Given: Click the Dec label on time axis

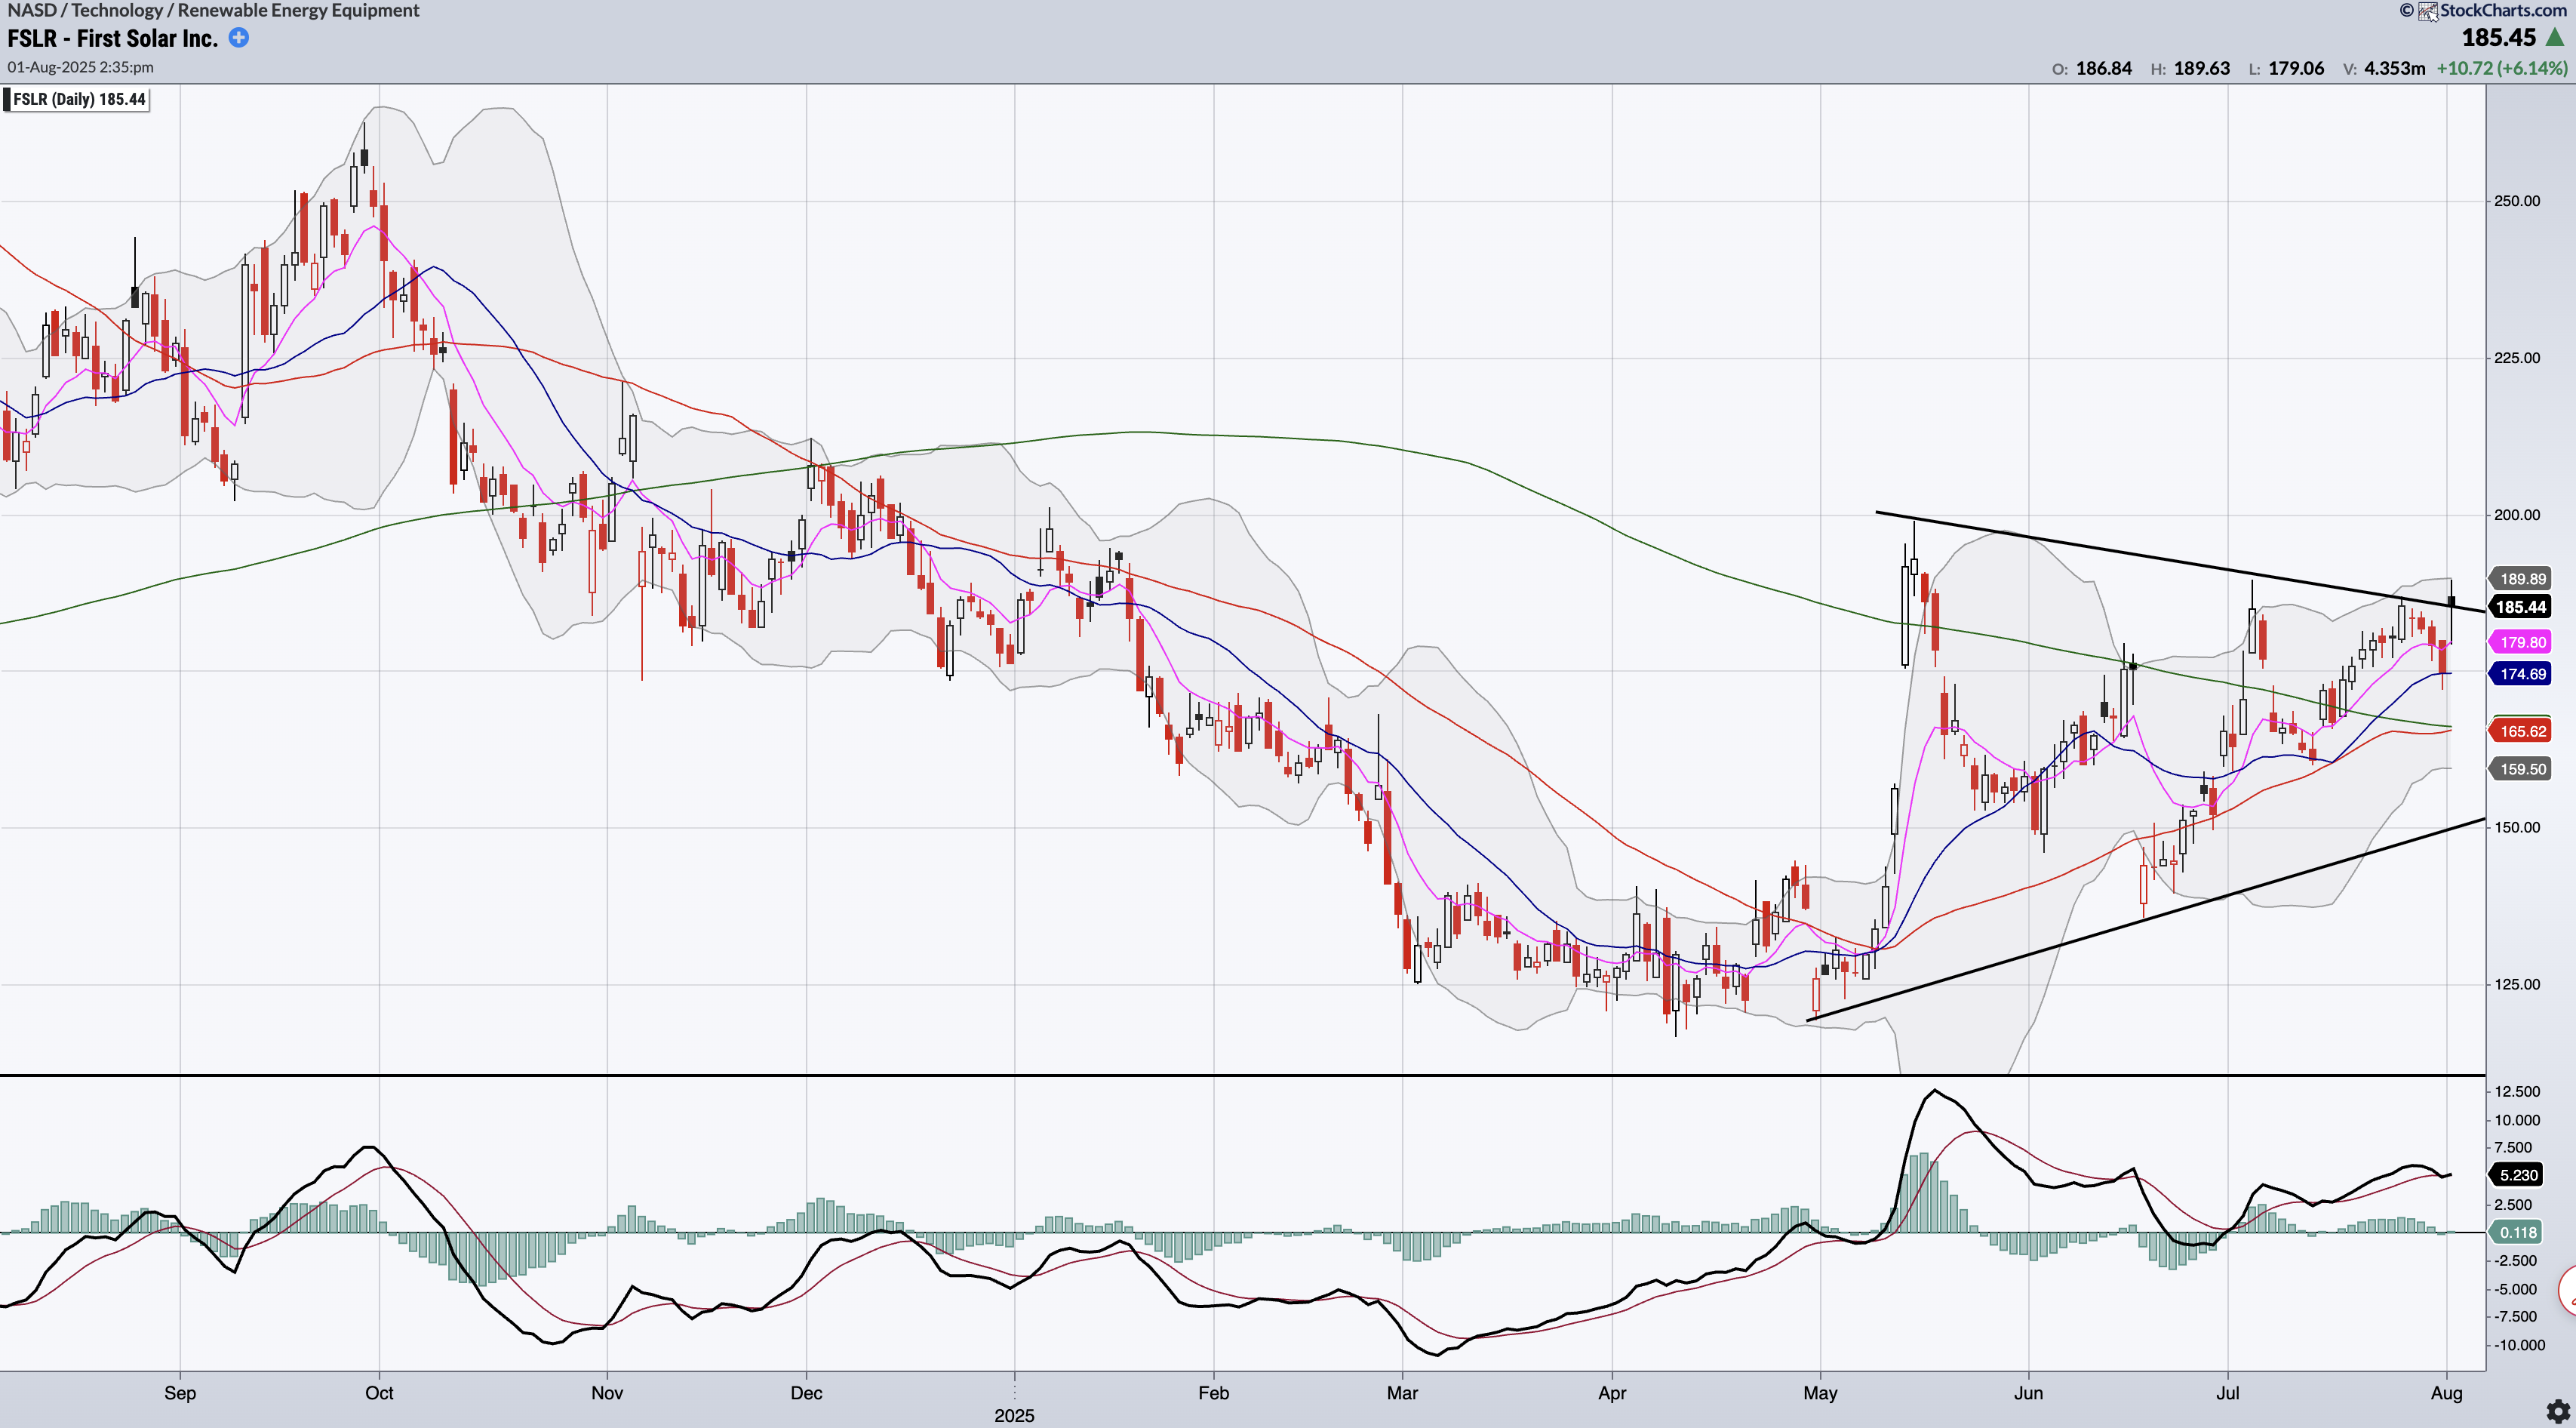Looking at the screenshot, I should click(806, 1393).
